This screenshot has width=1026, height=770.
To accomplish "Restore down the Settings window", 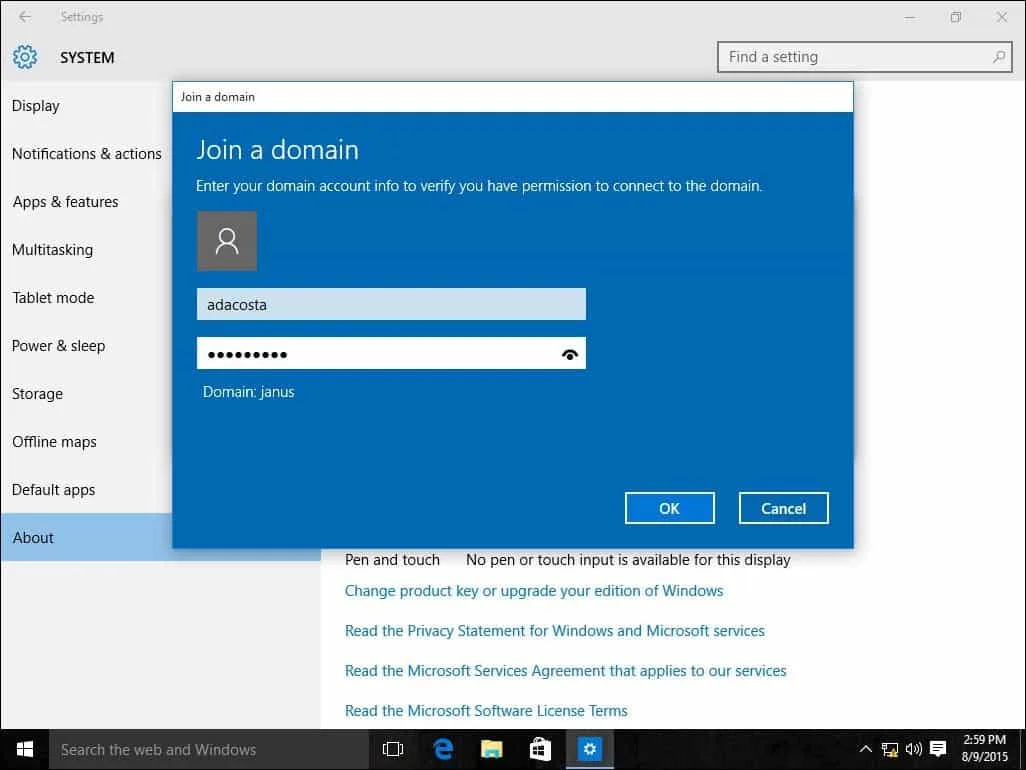I will pyautogui.click(x=955, y=17).
